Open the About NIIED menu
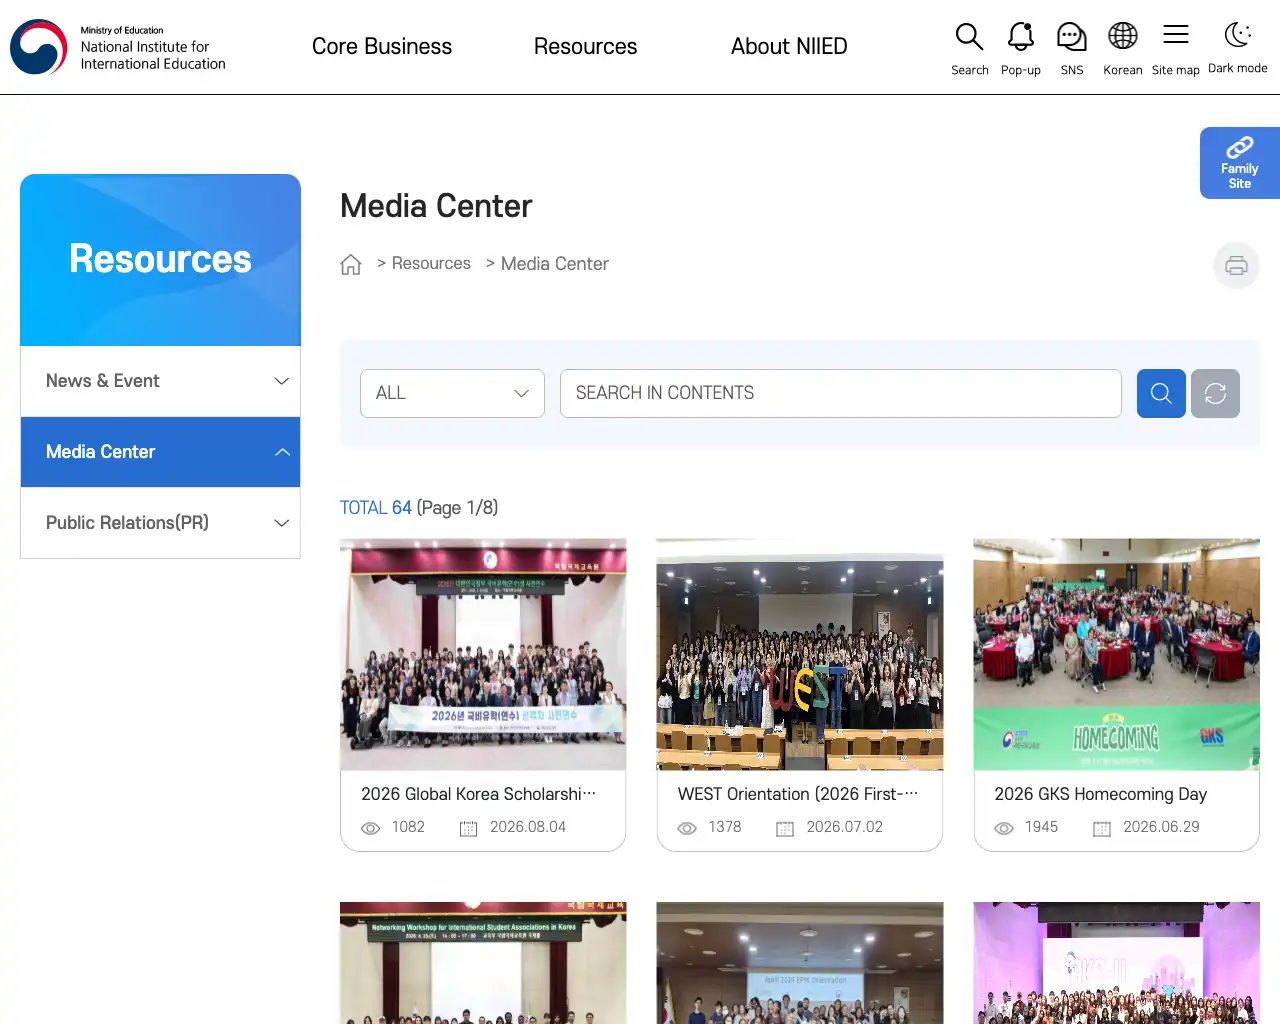This screenshot has height=1024, width=1280. click(x=789, y=46)
